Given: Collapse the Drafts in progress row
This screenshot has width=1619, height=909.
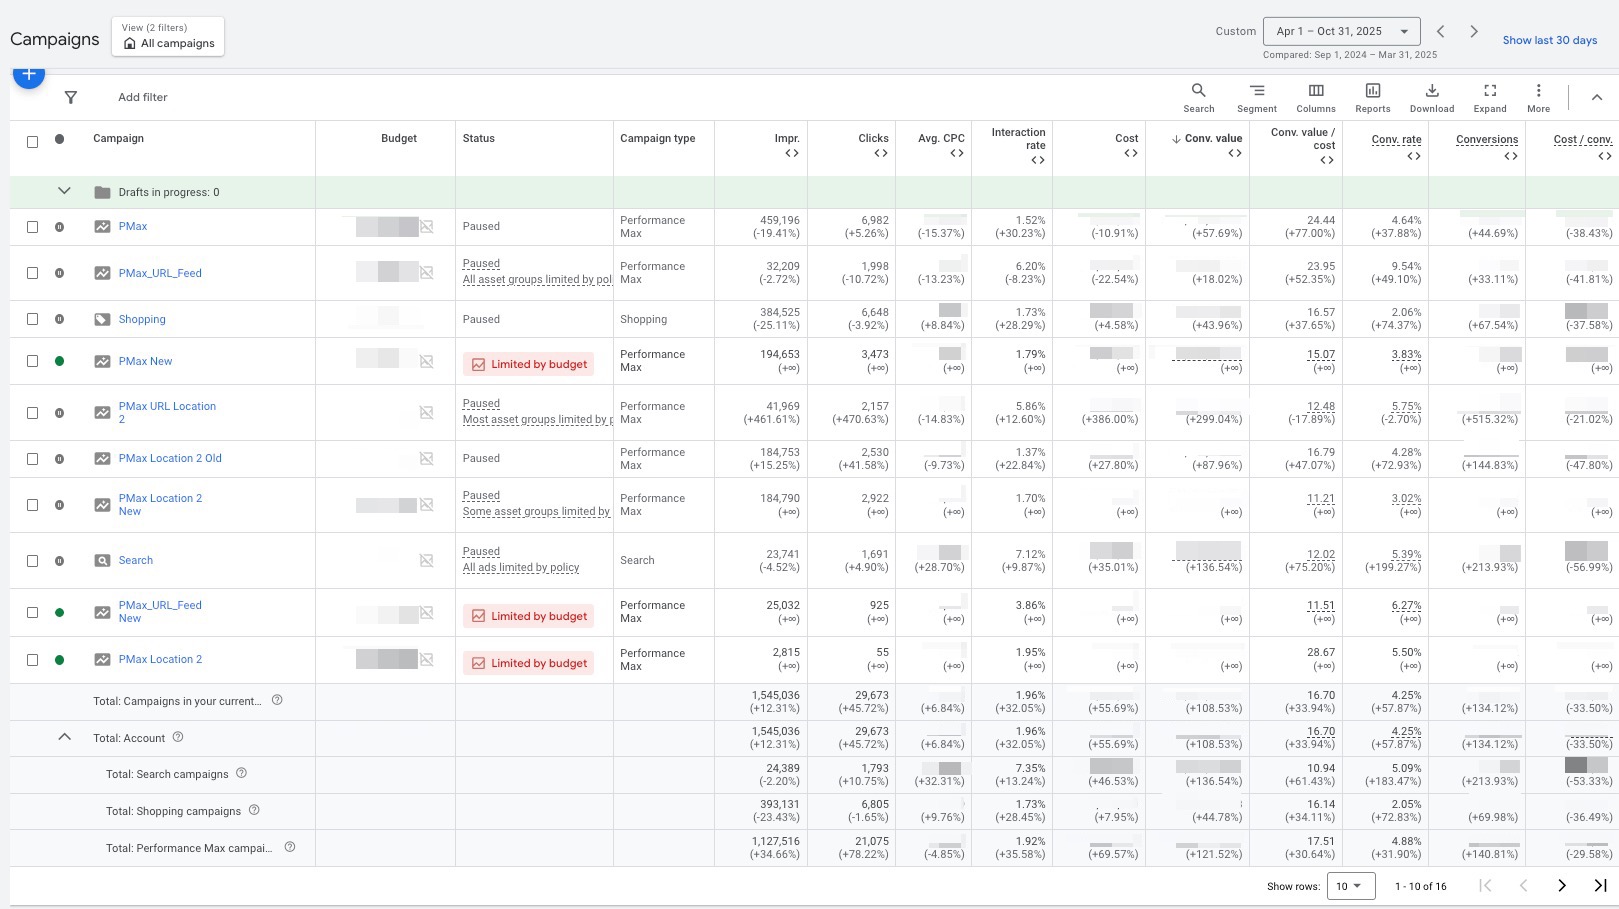Looking at the screenshot, I should coord(64,191).
